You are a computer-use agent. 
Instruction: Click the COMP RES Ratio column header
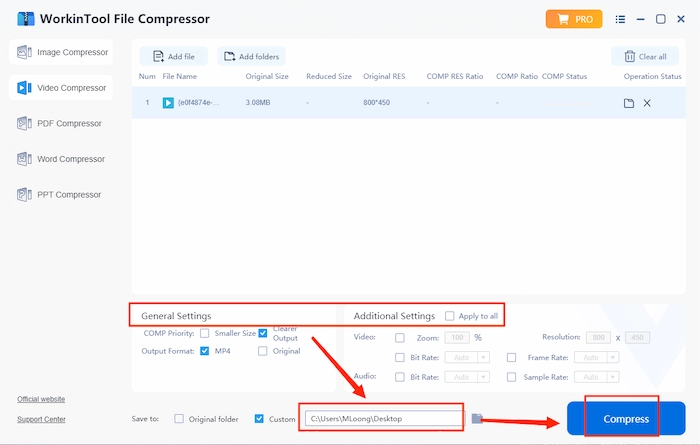(455, 76)
